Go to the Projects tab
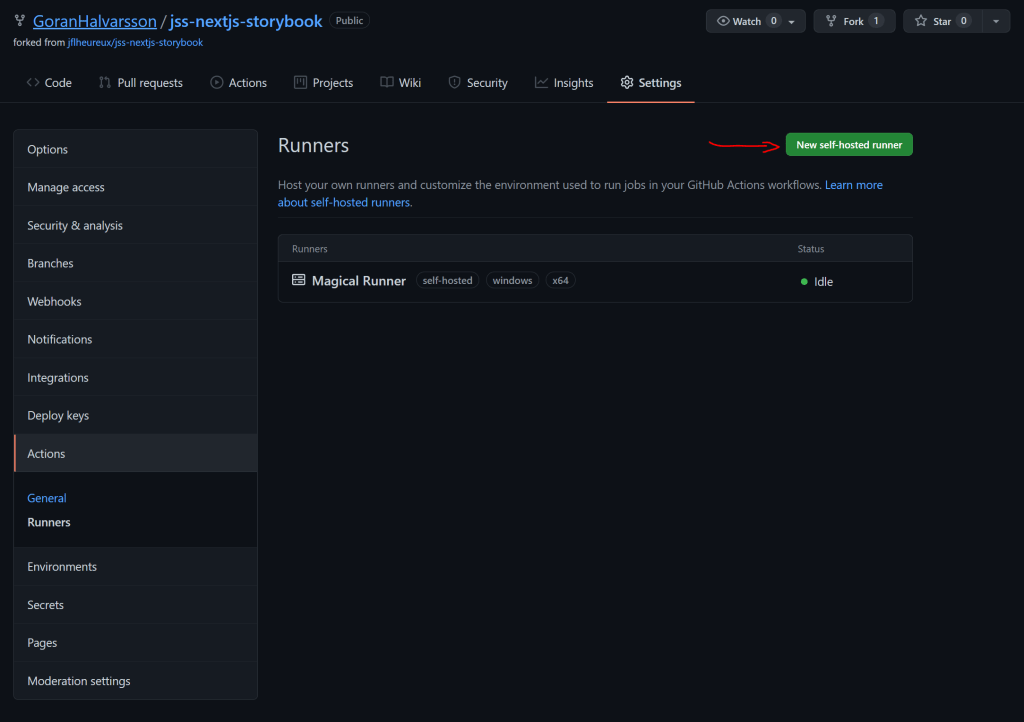 (x=323, y=83)
